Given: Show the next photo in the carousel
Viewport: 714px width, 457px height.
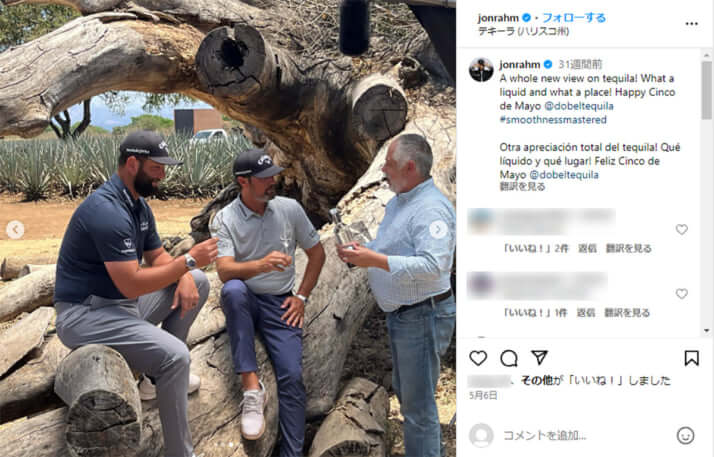Looking at the screenshot, I should (438, 230).
